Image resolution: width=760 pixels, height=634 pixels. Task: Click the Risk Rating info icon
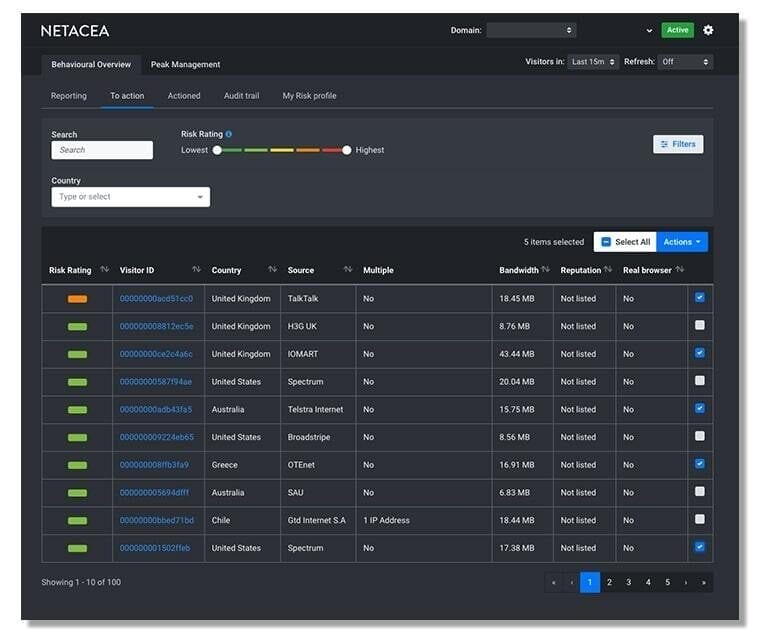pos(229,134)
